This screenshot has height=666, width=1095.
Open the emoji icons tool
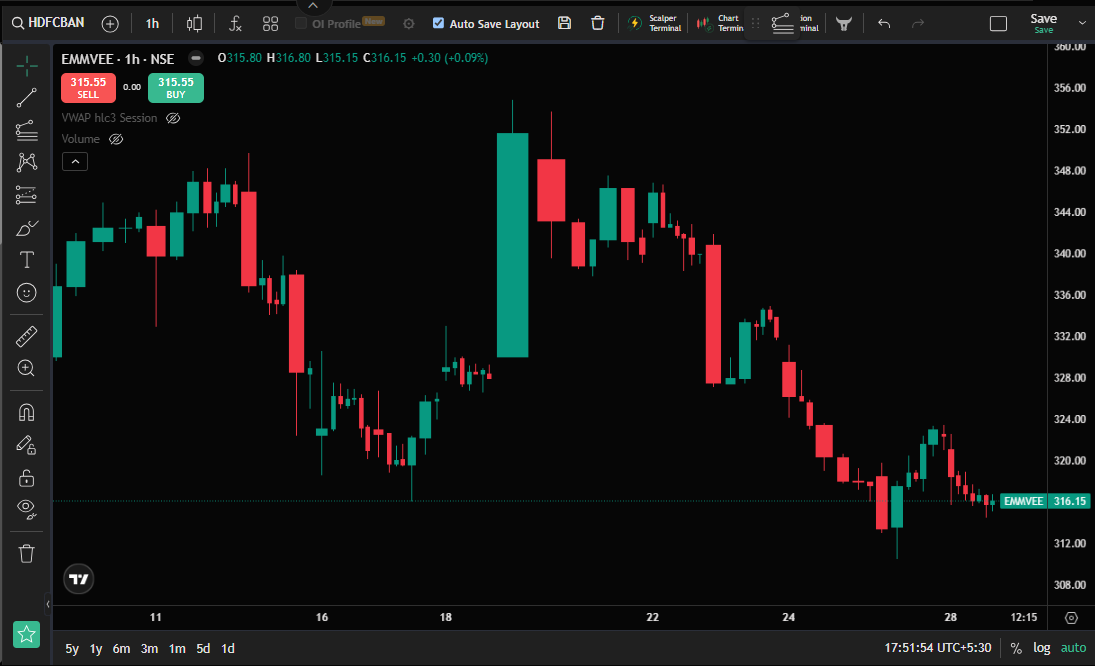[x=27, y=293]
